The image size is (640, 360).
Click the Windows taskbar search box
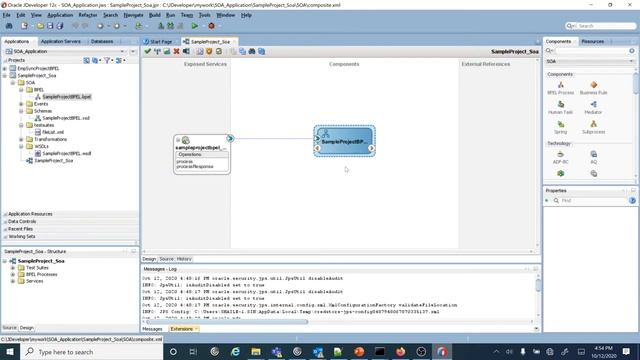pos(91,351)
